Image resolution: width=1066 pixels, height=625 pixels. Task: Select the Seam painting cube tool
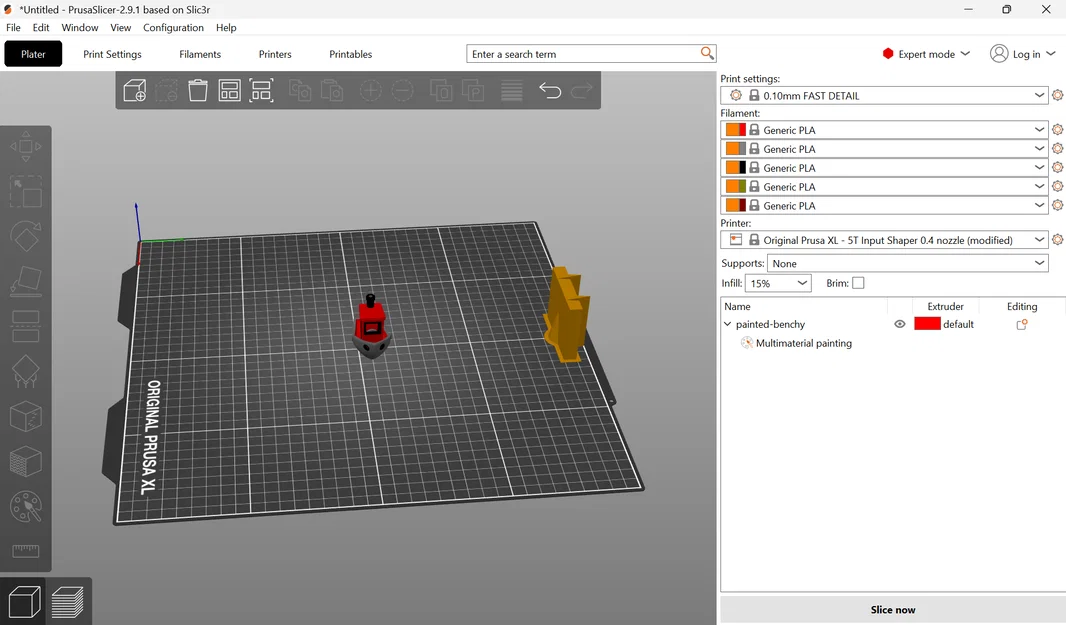click(x=25, y=416)
